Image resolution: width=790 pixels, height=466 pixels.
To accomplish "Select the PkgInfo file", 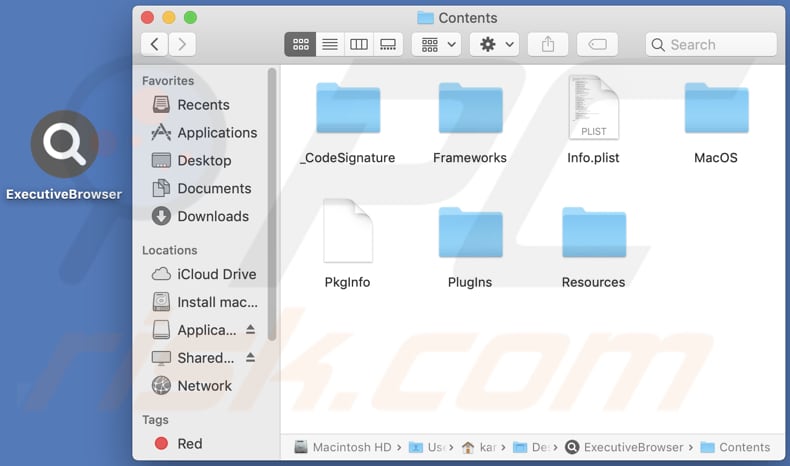I will (x=348, y=244).
